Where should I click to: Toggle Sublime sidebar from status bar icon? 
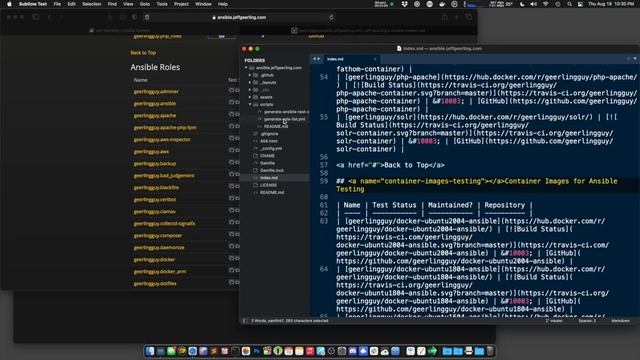coord(245,321)
